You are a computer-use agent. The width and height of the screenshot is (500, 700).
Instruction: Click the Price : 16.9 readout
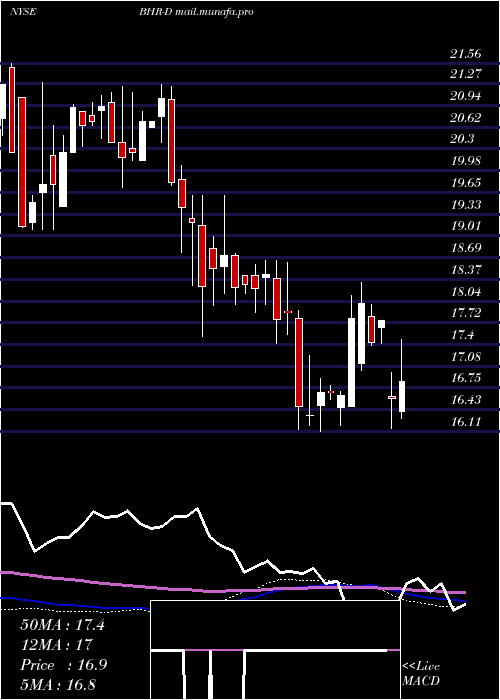pos(63,665)
